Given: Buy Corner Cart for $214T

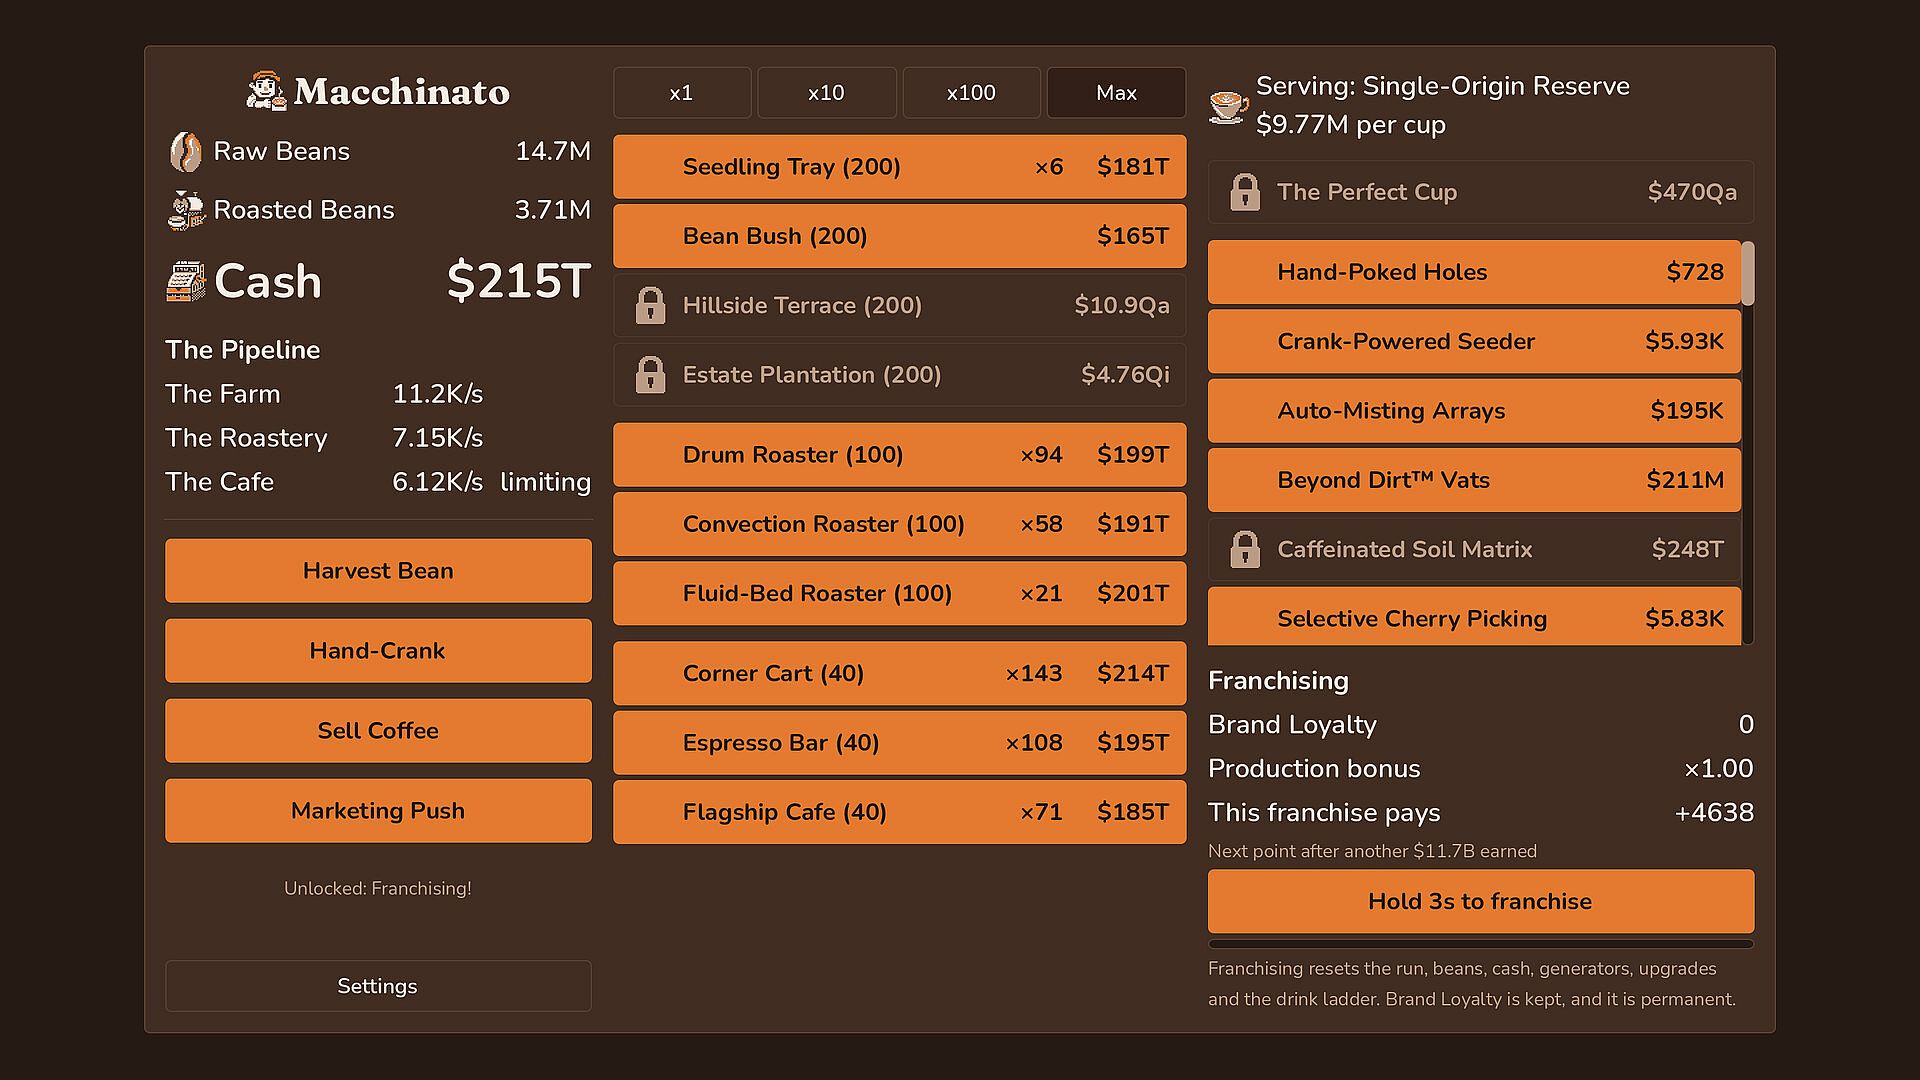Looking at the screenshot, I should 899,673.
